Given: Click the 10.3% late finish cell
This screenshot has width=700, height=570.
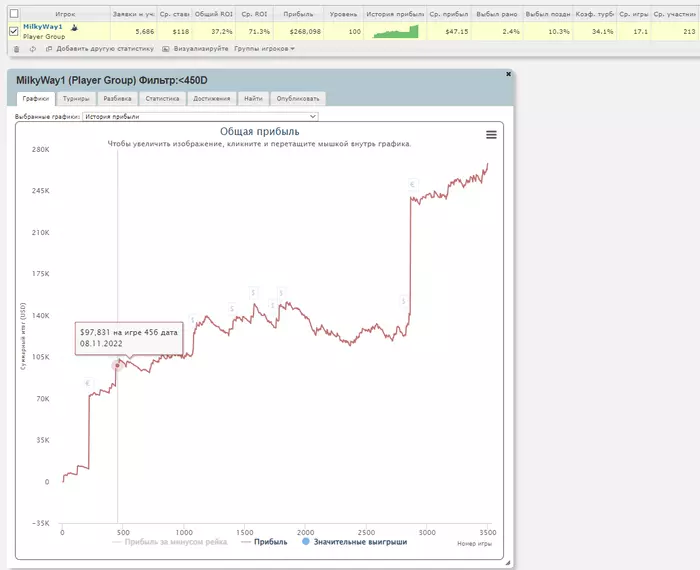Looking at the screenshot, I should 548,32.
